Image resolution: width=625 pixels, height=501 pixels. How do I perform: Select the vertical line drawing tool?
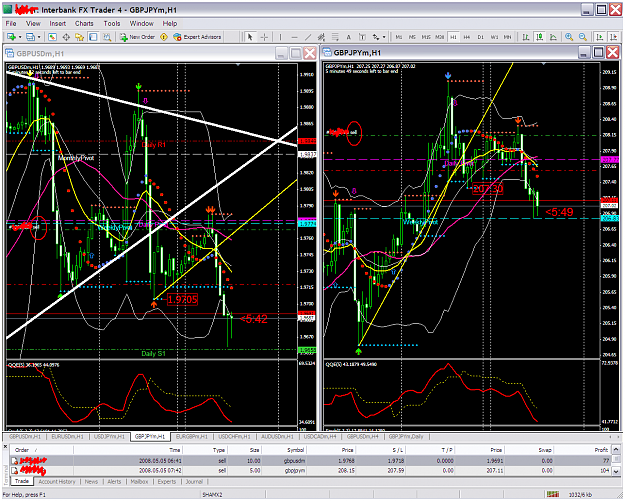[x=280, y=37]
